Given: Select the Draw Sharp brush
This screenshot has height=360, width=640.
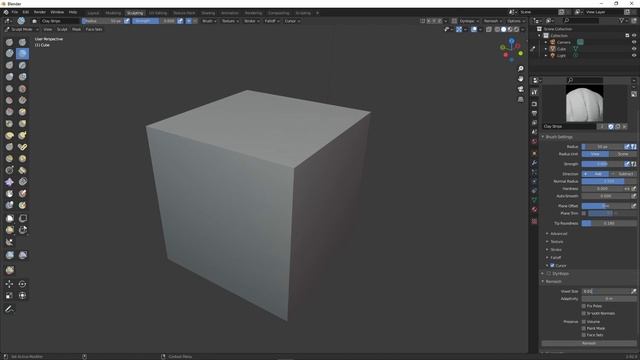Looking at the screenshot, I should (x=22, y=42).
